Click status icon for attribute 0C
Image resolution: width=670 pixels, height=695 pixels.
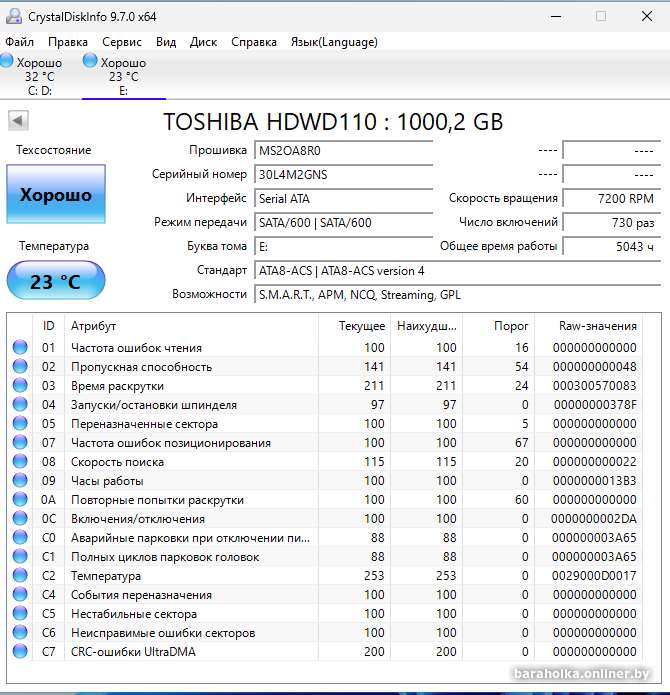coord(20,518)
